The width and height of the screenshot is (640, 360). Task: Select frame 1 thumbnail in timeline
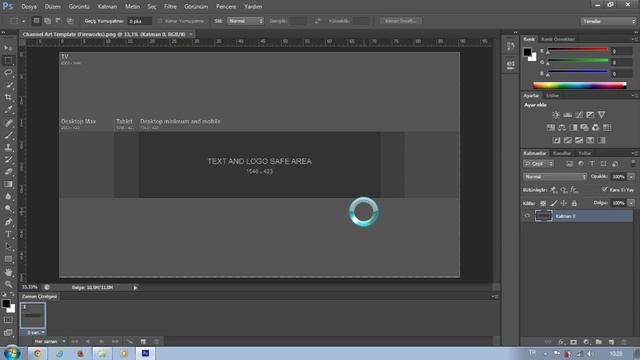[x=33, y=315]
